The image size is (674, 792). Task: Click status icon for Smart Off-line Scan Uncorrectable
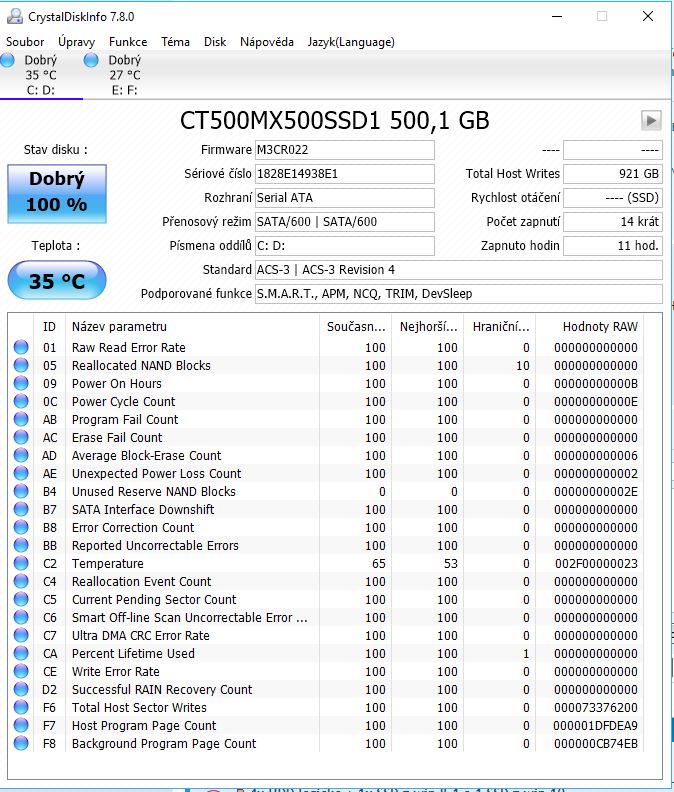(21, 617)
